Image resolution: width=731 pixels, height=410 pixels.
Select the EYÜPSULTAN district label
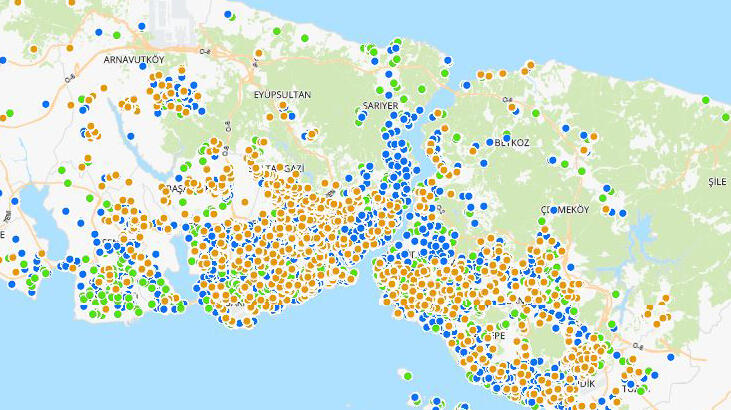click(282, 94)
